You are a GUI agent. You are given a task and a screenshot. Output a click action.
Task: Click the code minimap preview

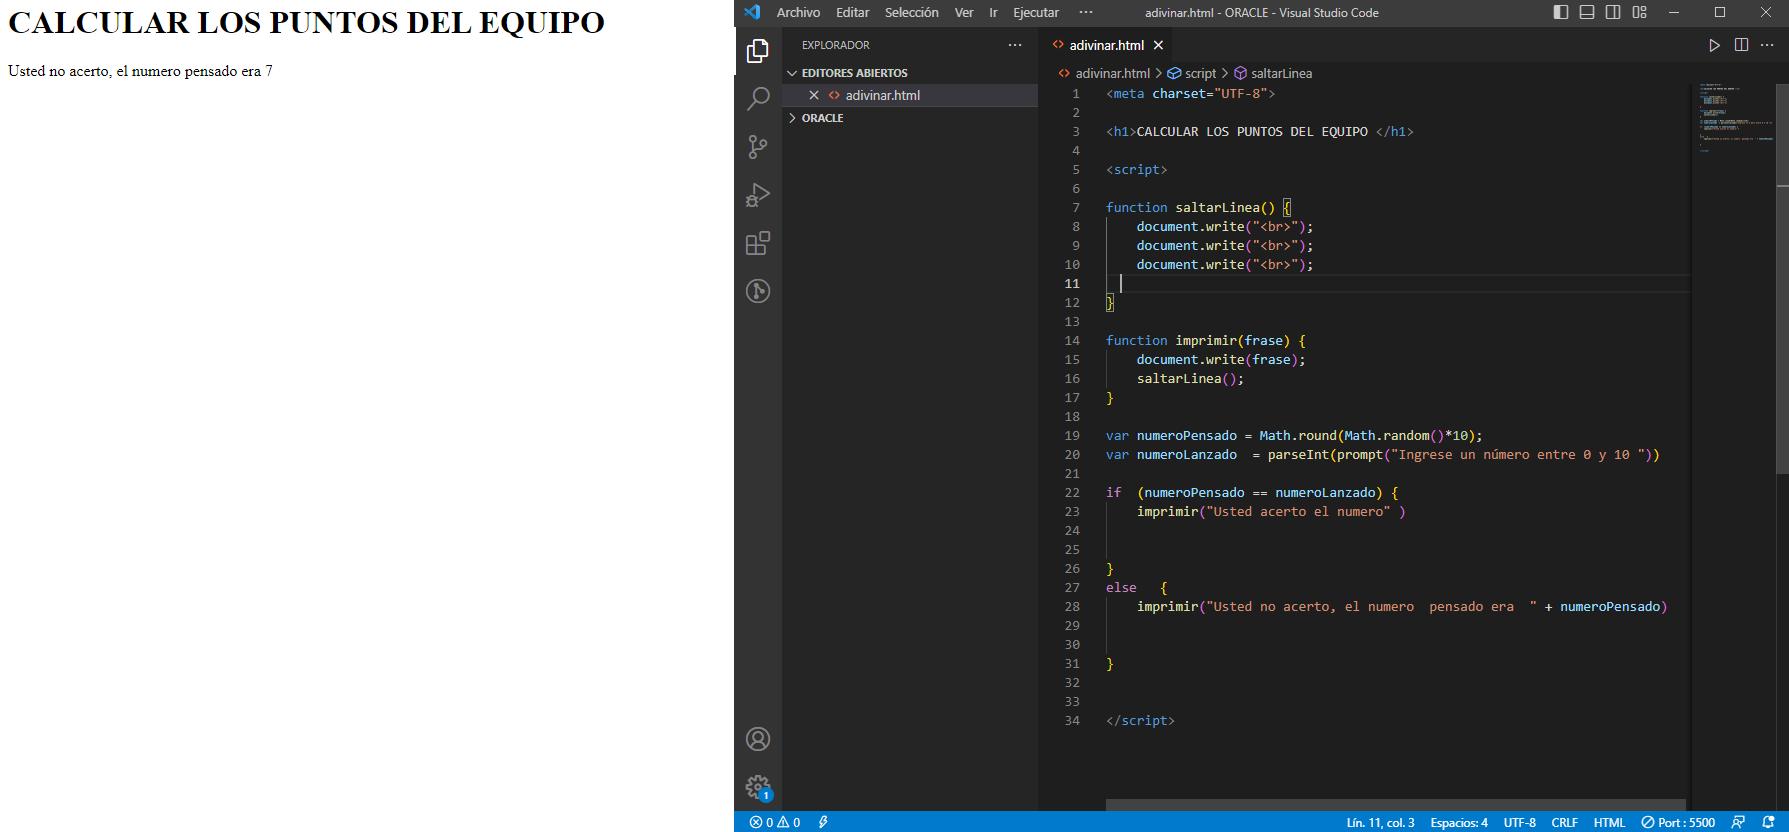1735,118
